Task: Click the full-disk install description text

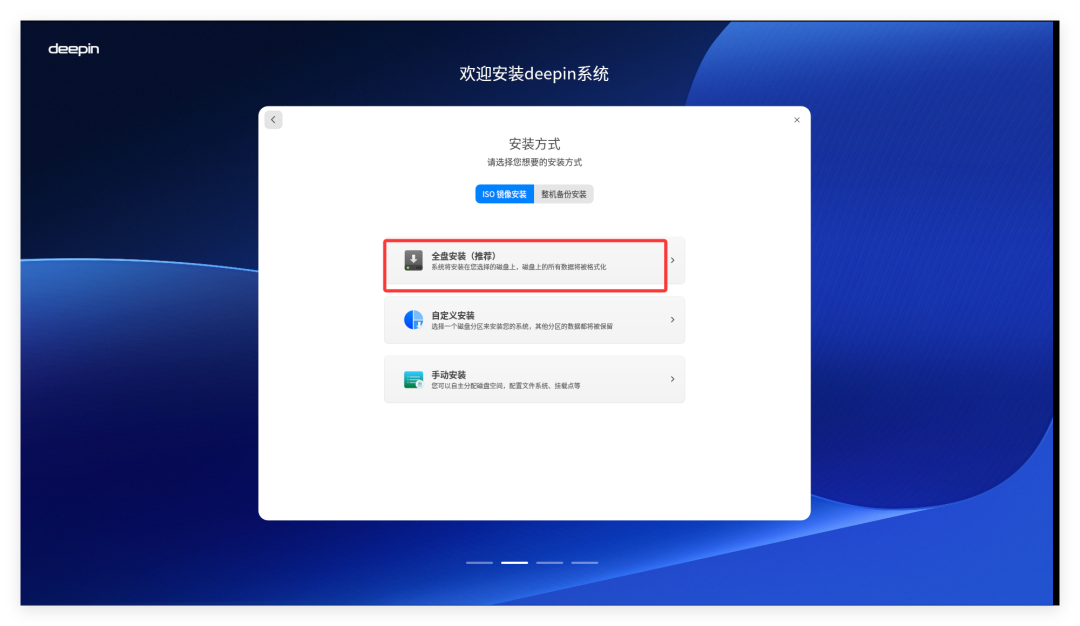Action: (519, 267)
